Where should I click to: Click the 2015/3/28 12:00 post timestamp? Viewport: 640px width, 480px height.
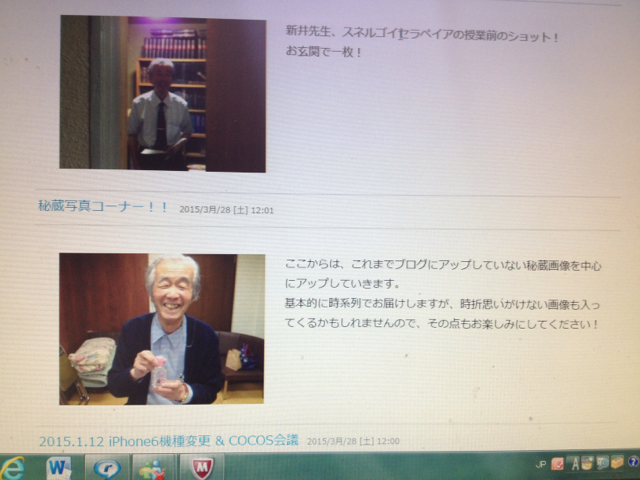pos(353,441)
